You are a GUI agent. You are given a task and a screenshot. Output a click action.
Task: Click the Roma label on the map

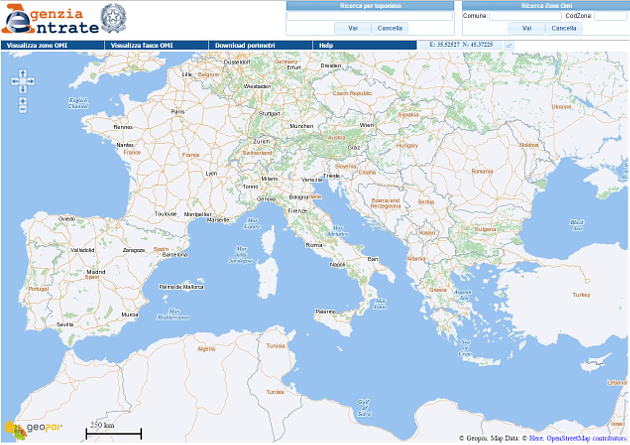click(x=314, y=245)
